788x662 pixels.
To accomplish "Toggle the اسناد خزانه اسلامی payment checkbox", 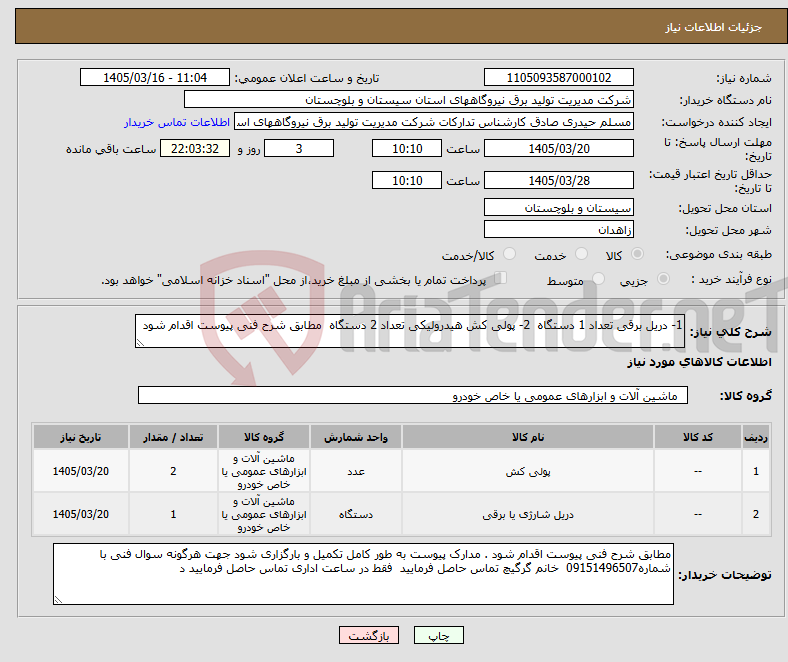I will [501, 278].
